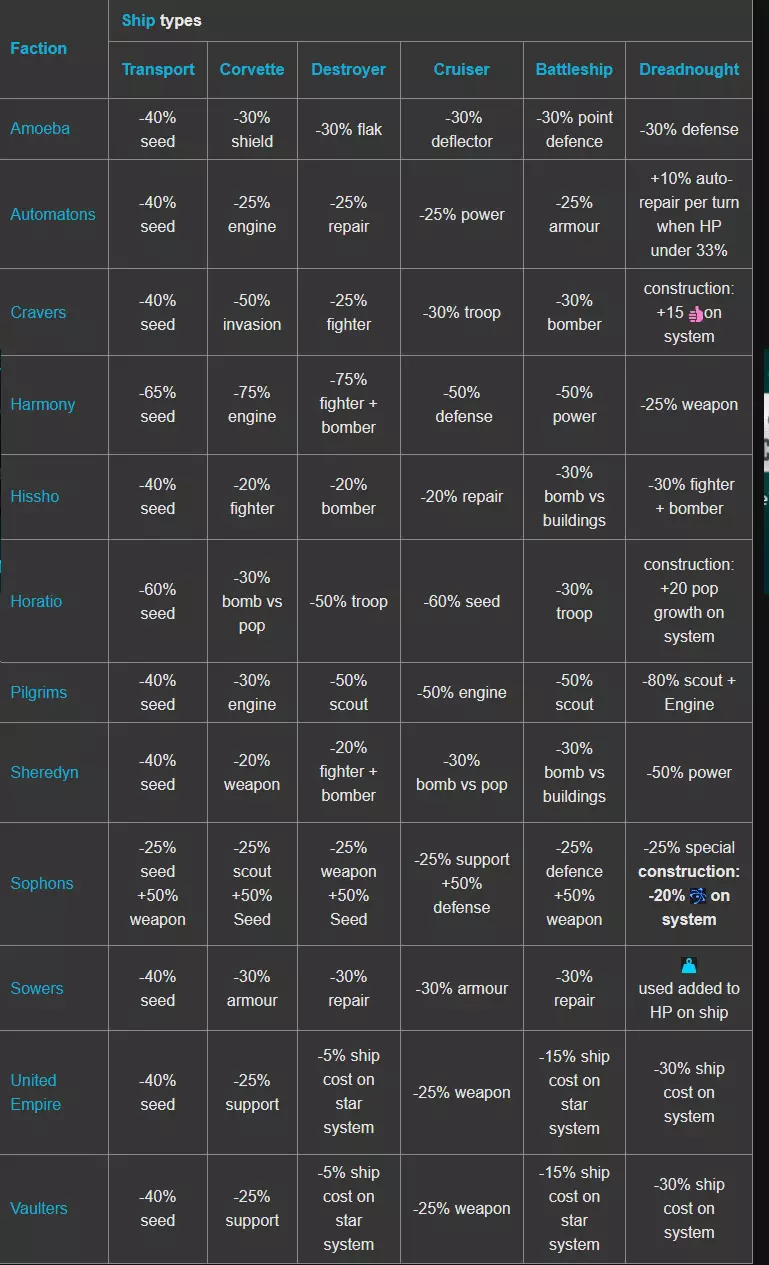Go to the Vaulters faction page

pos(39,1208)
